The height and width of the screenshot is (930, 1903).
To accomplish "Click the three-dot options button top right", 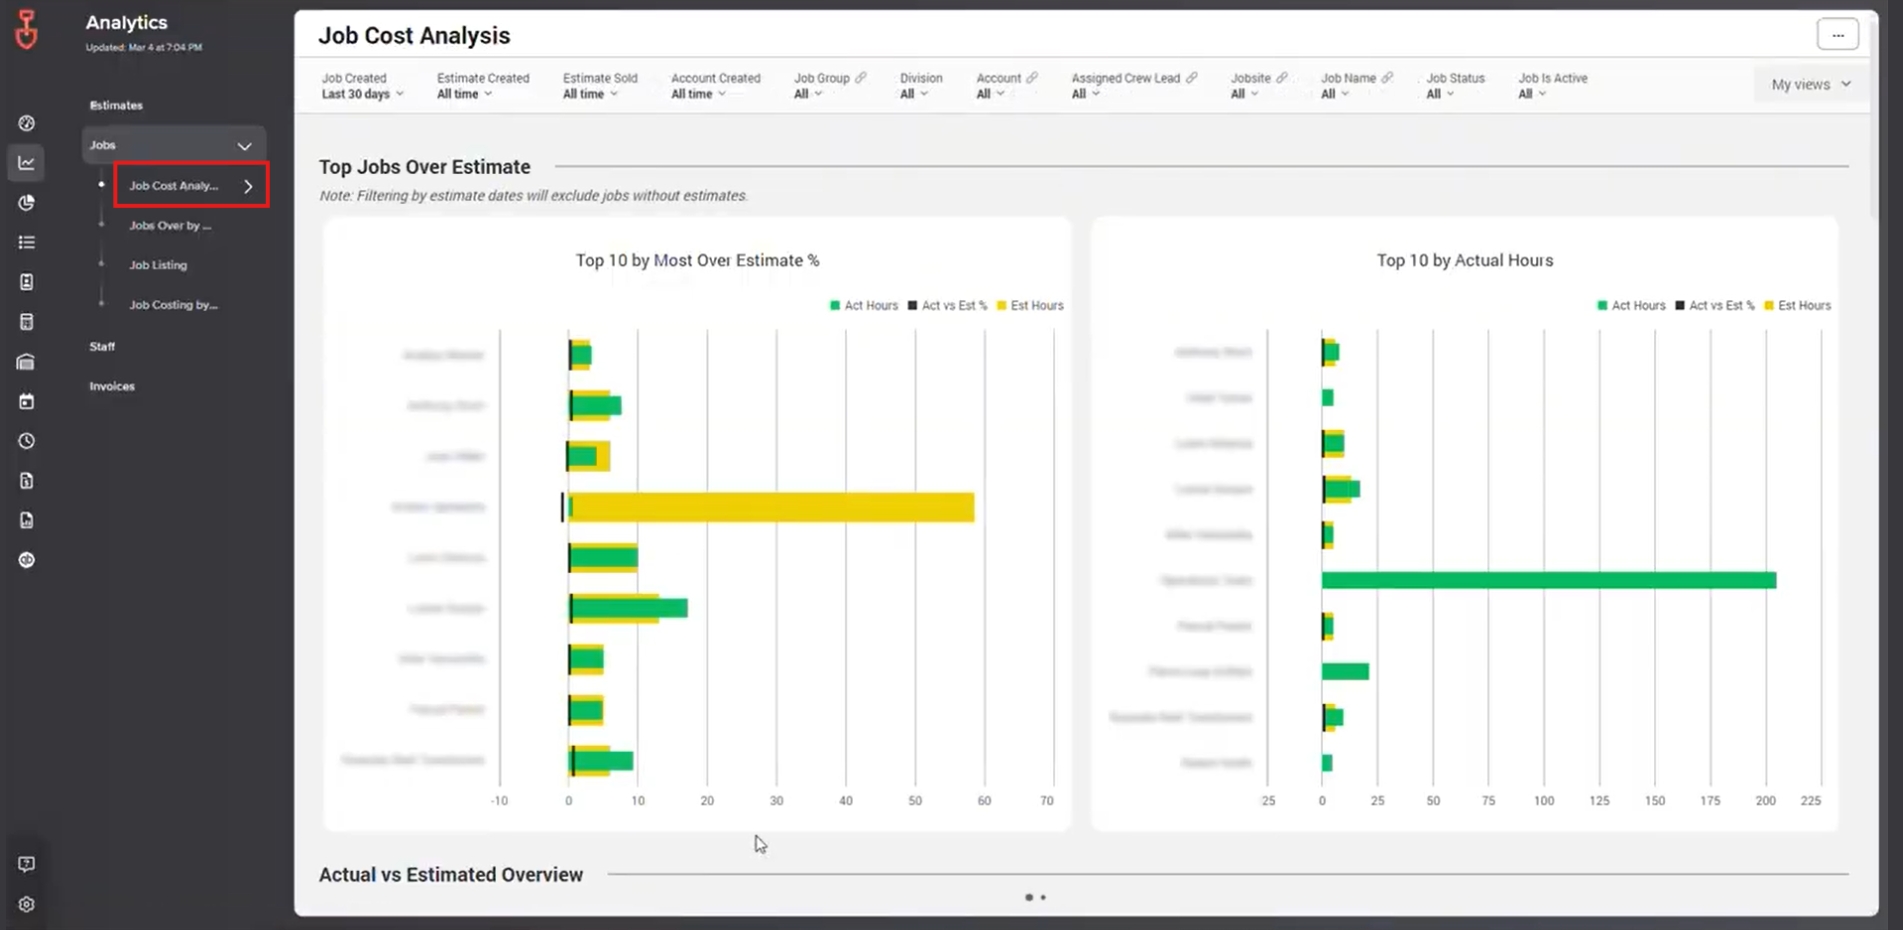I will coord(1838,33).
